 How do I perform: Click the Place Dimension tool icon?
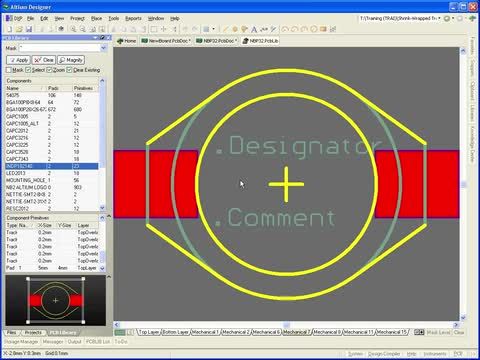273,29
